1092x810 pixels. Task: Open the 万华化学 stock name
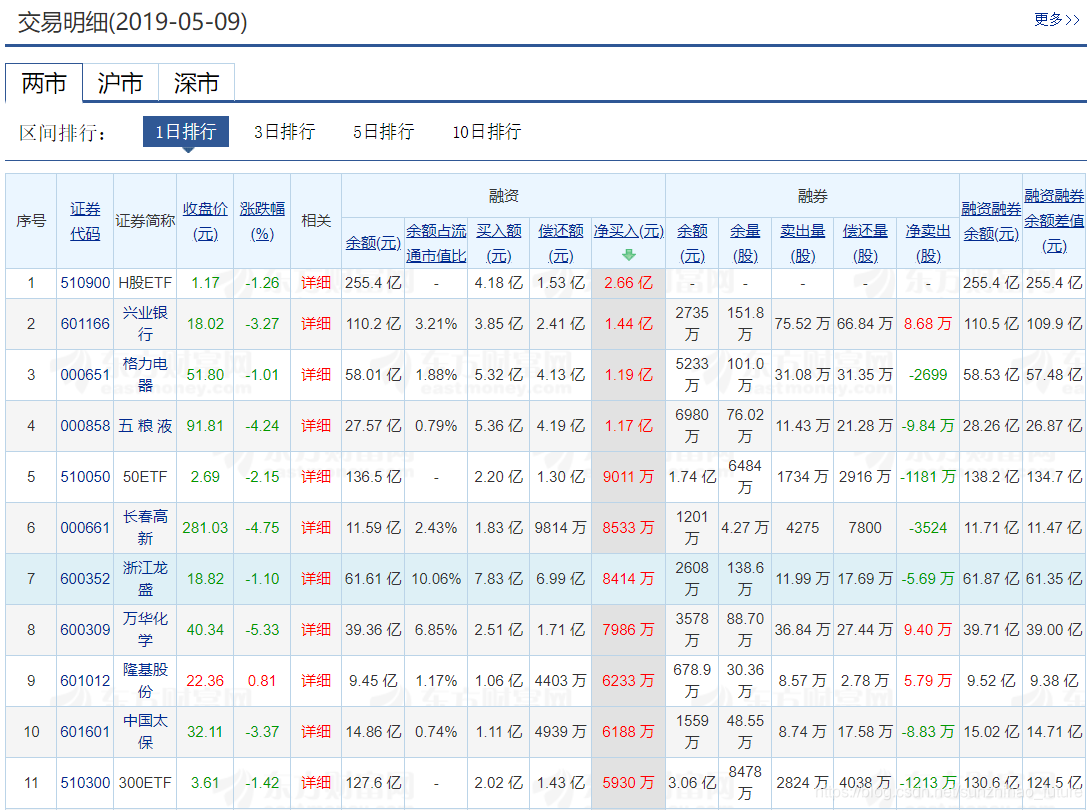tap(145, 630)
